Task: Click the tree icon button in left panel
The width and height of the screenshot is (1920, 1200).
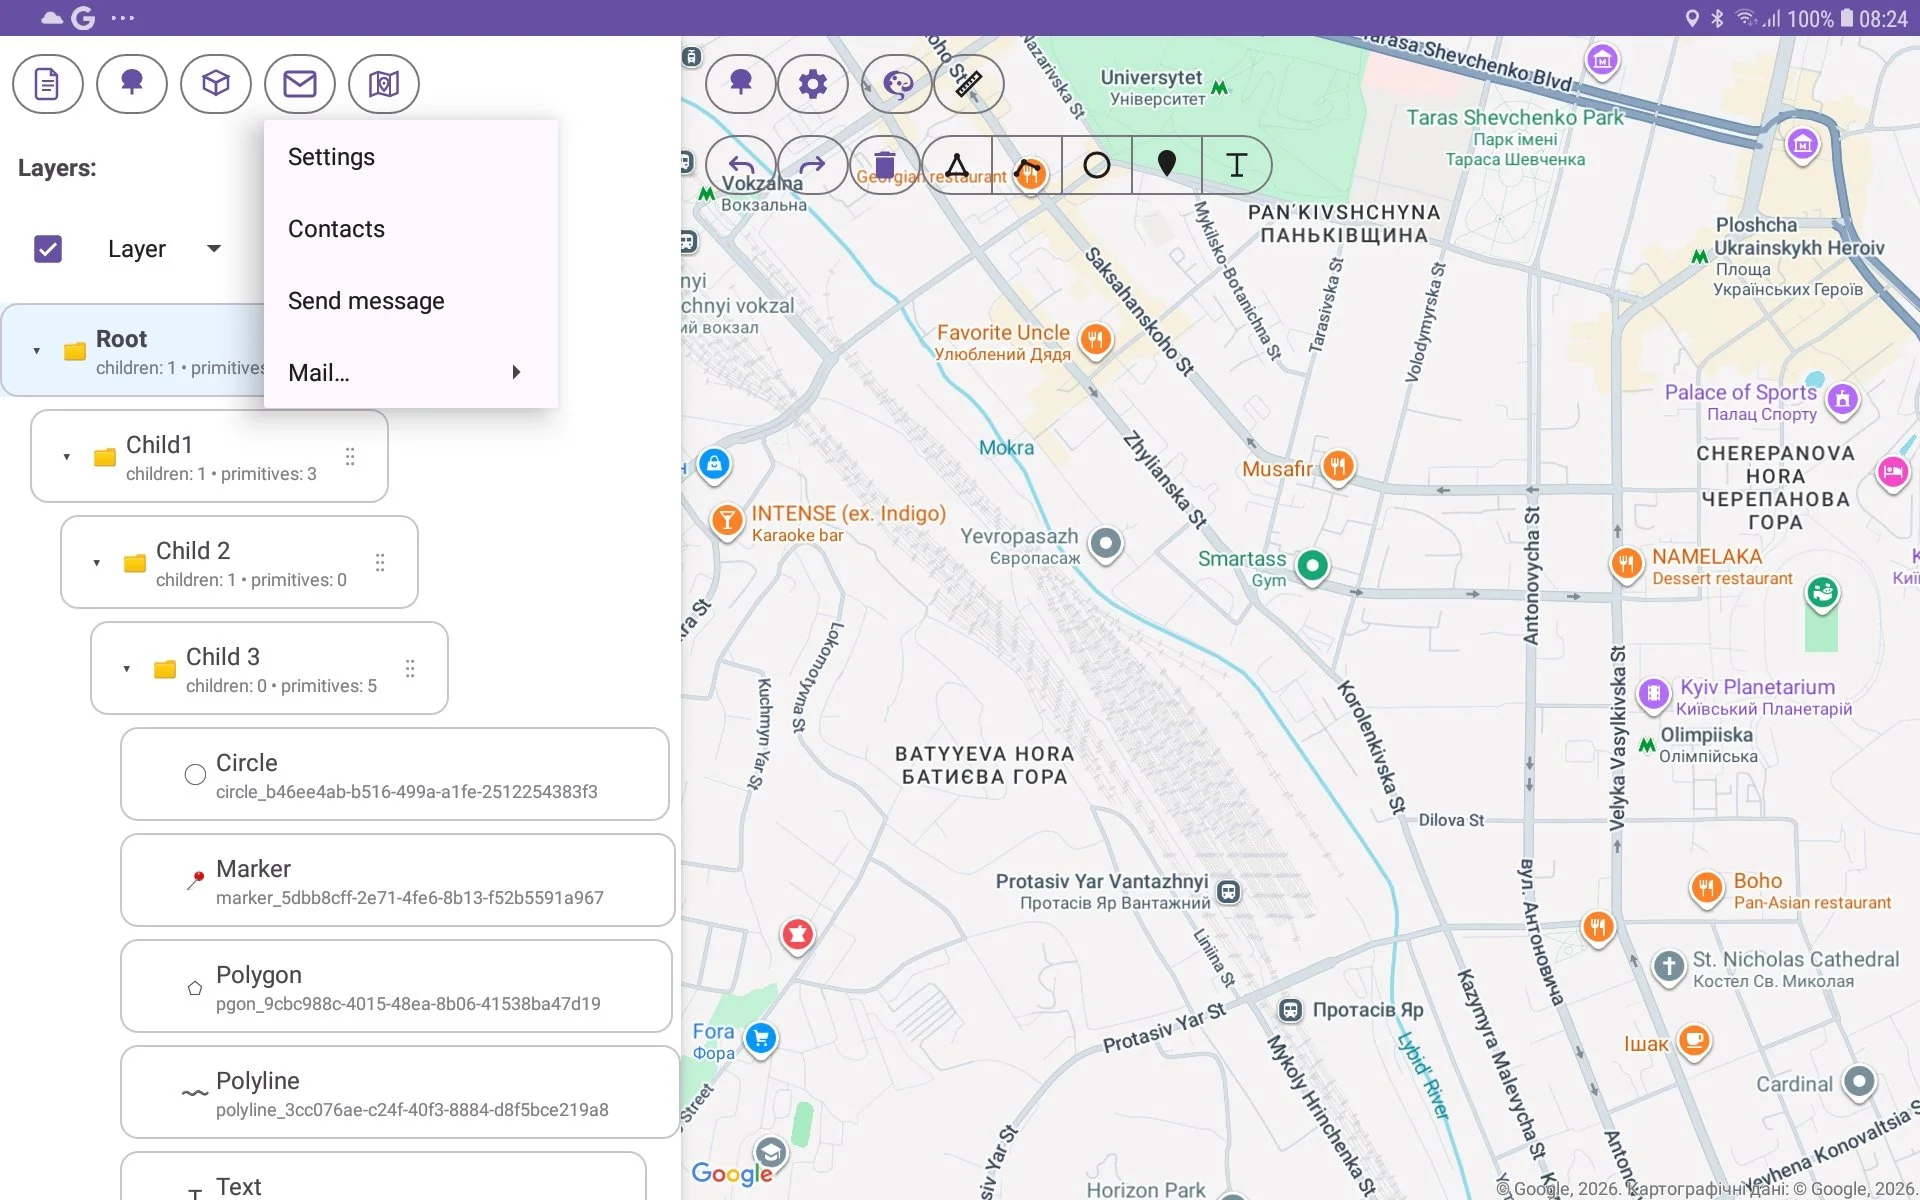Action: point(131,84)
